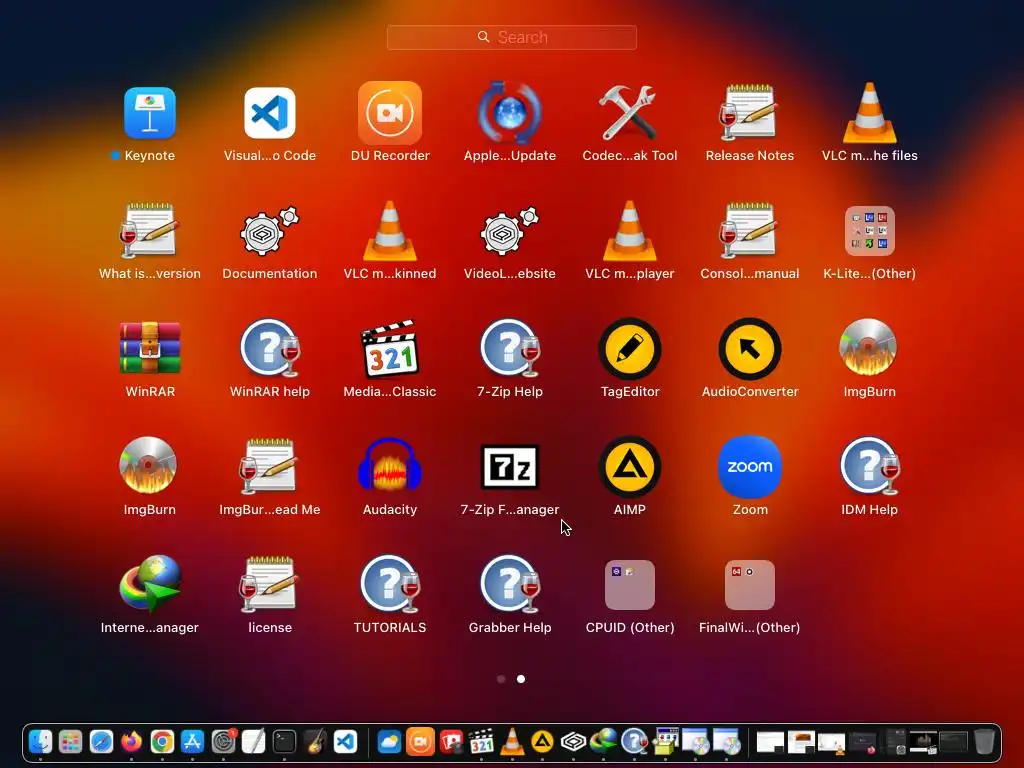1024x768 pixels.
Task: Open System Preferences from the Dock
Action: pyautogui.click(x=223, y=742)
